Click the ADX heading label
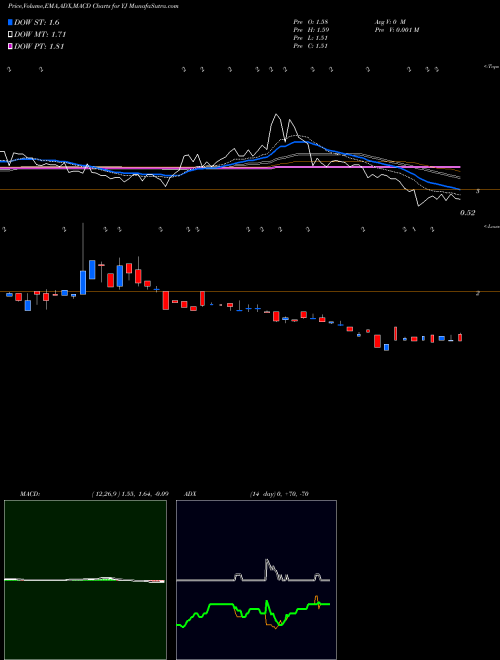This screenshot has height=660, width=500. [x=191, y=494]
